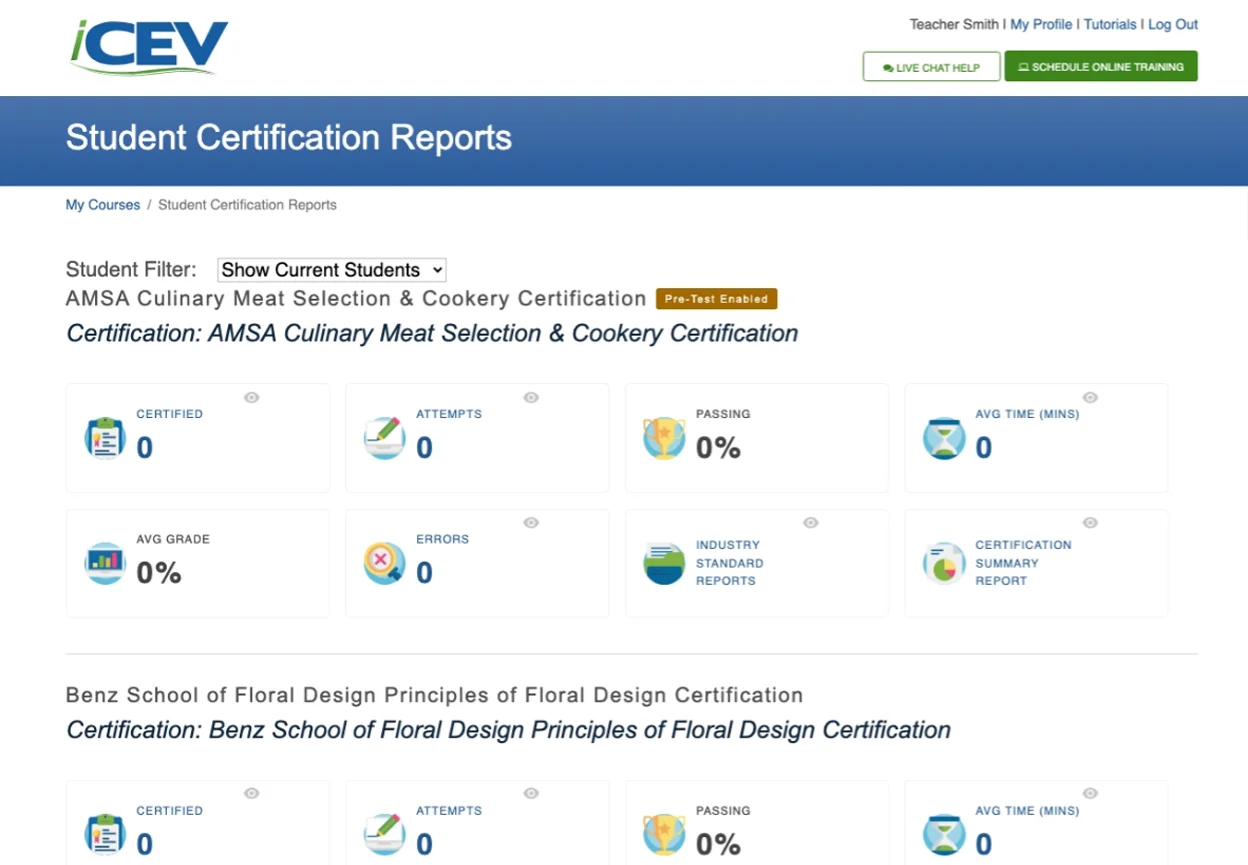The width and height of the screenshot is (1248, 865).
Task: Click the Industry Standard Reports document icon
Action: [x=665, y=564]
